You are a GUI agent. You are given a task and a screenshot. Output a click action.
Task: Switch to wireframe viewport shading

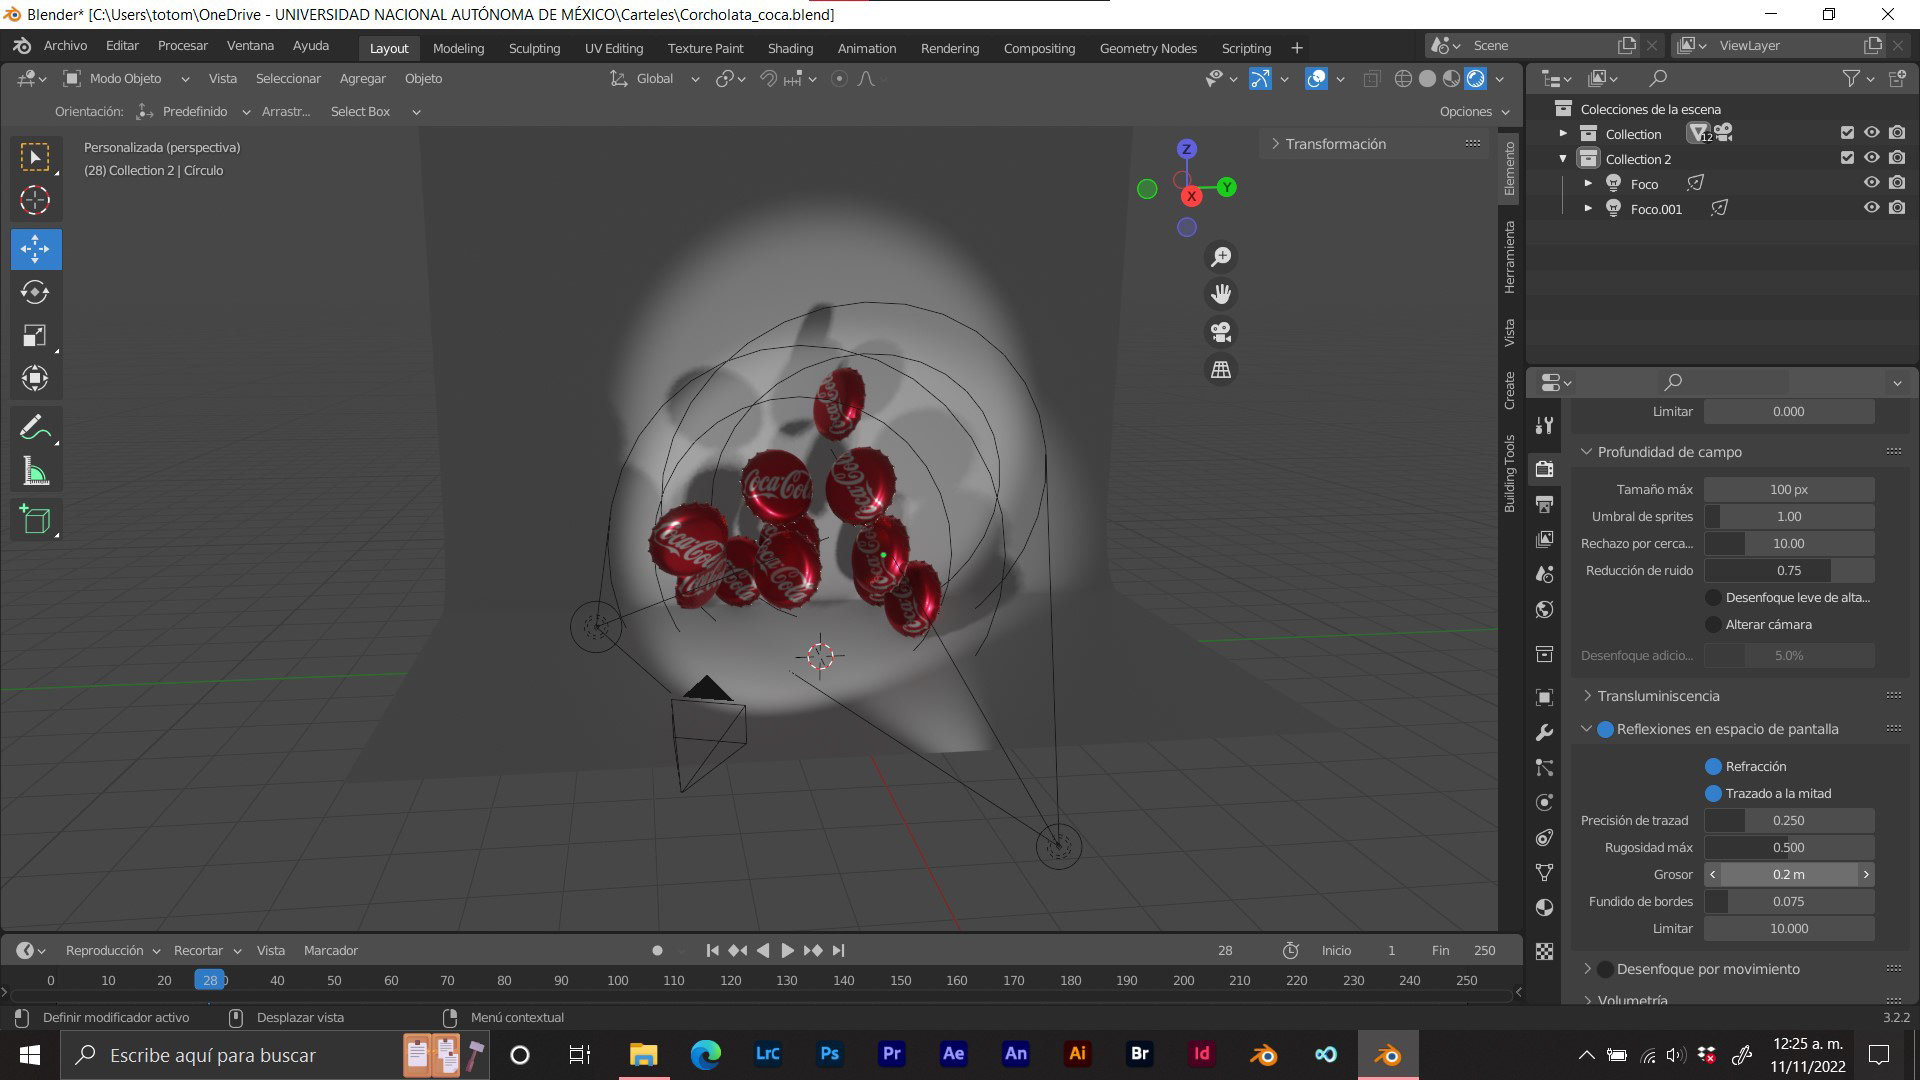pos(1403,79)
